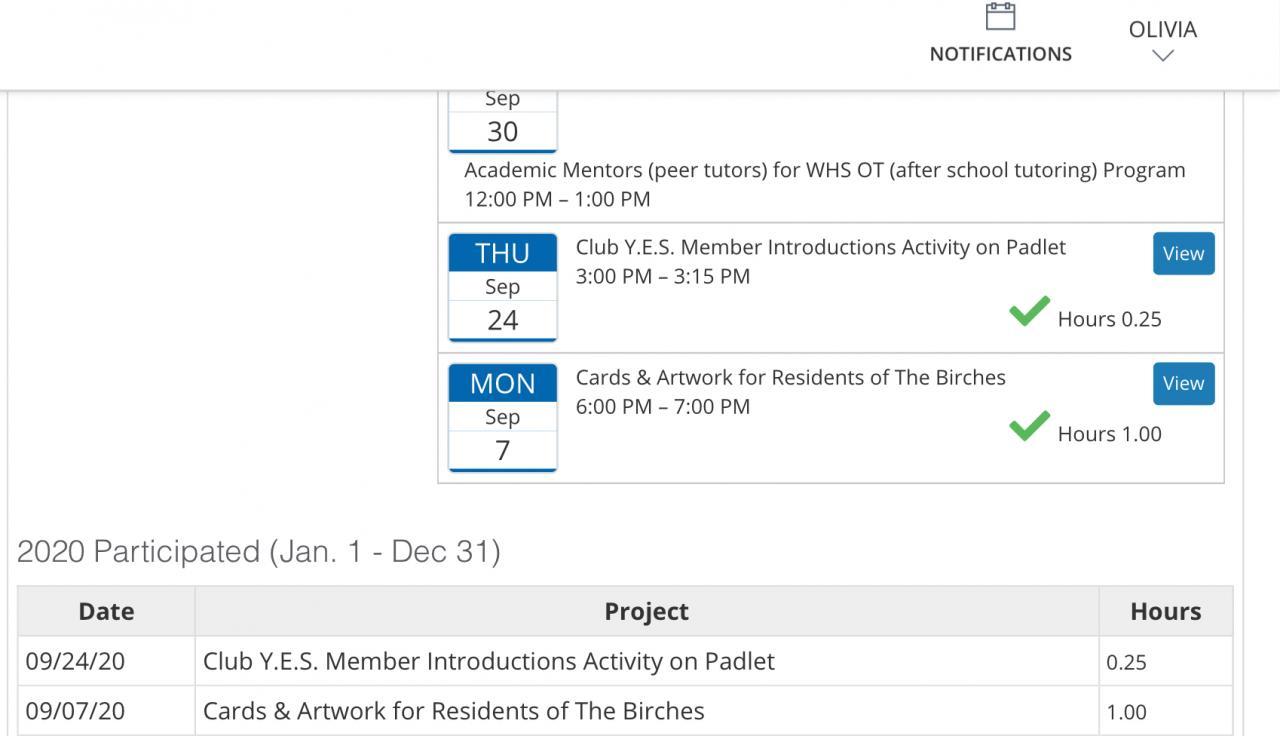Sort by the Hours column header

pos(1165,611)
